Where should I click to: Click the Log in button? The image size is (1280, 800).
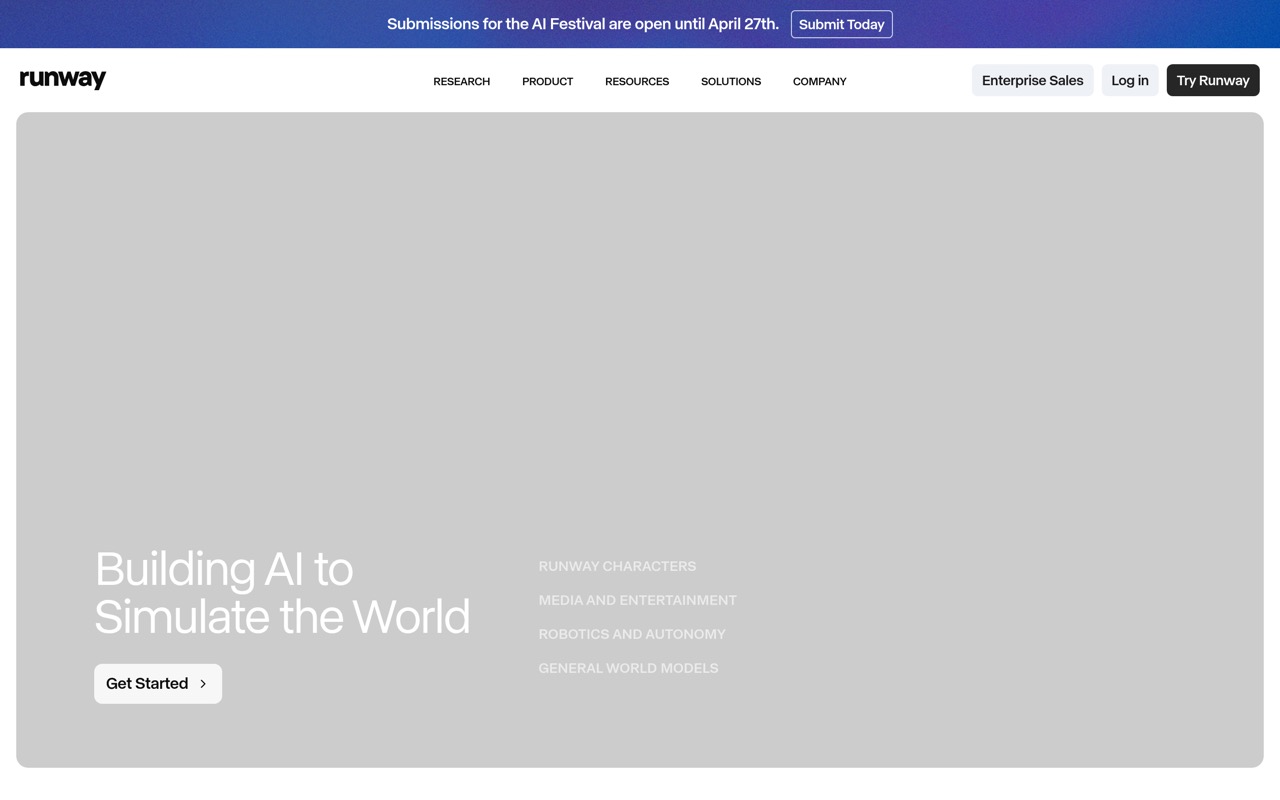coord(1130,80)
